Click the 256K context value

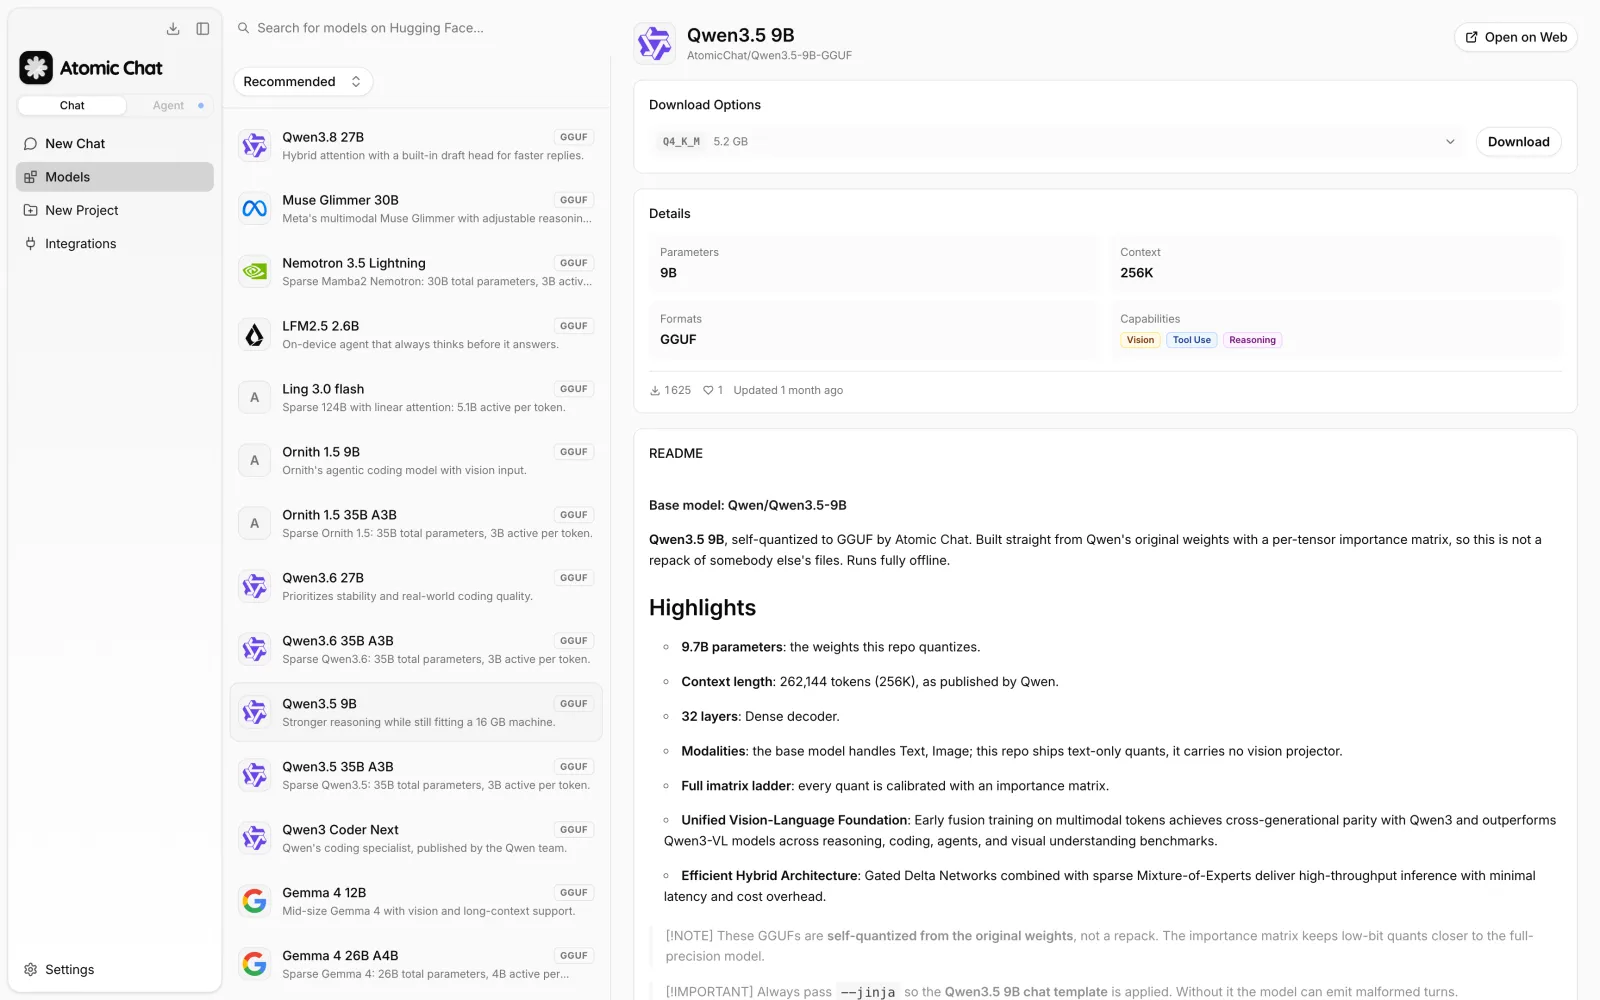pos(1137,273)
